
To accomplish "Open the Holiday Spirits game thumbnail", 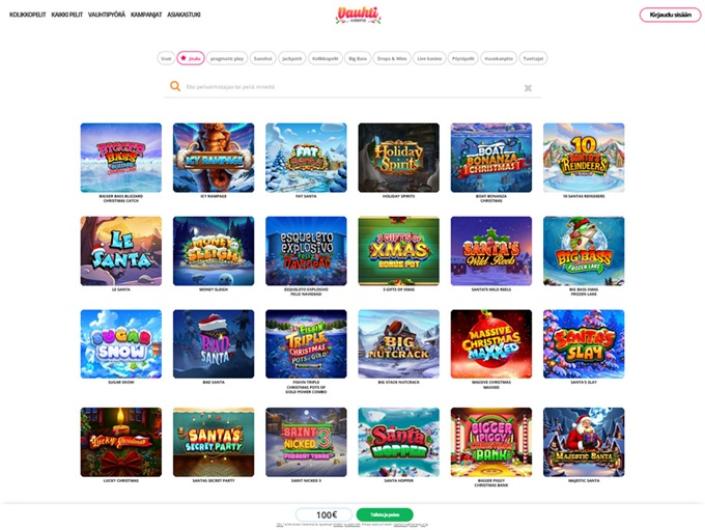I will 398,158.
